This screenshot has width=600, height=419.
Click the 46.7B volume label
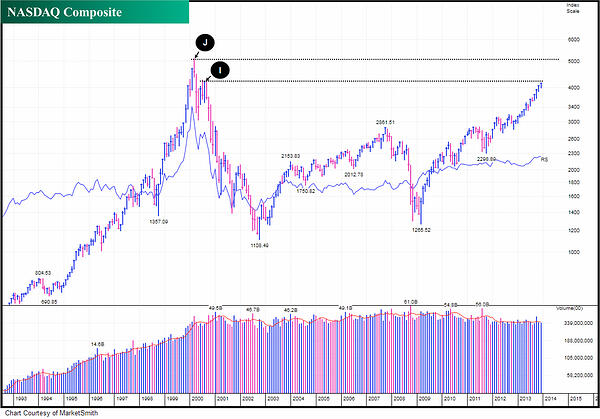point(253,310)
